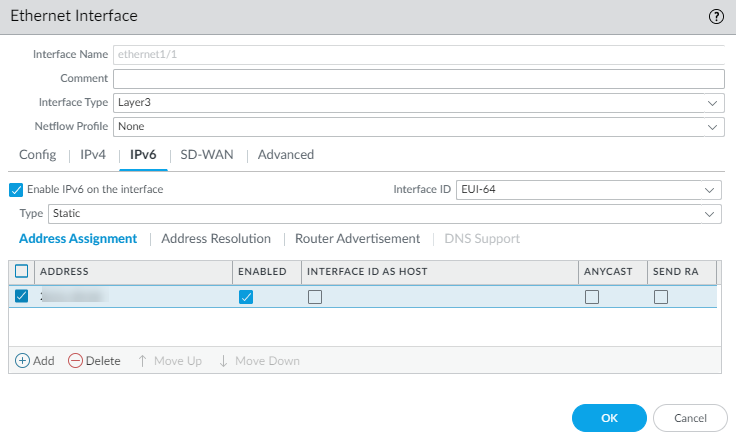The height and width of the screenshot is (445, 736).
Task: Click the Delete address minus icon
Action: pyautogui.click(x=75, y=361)
